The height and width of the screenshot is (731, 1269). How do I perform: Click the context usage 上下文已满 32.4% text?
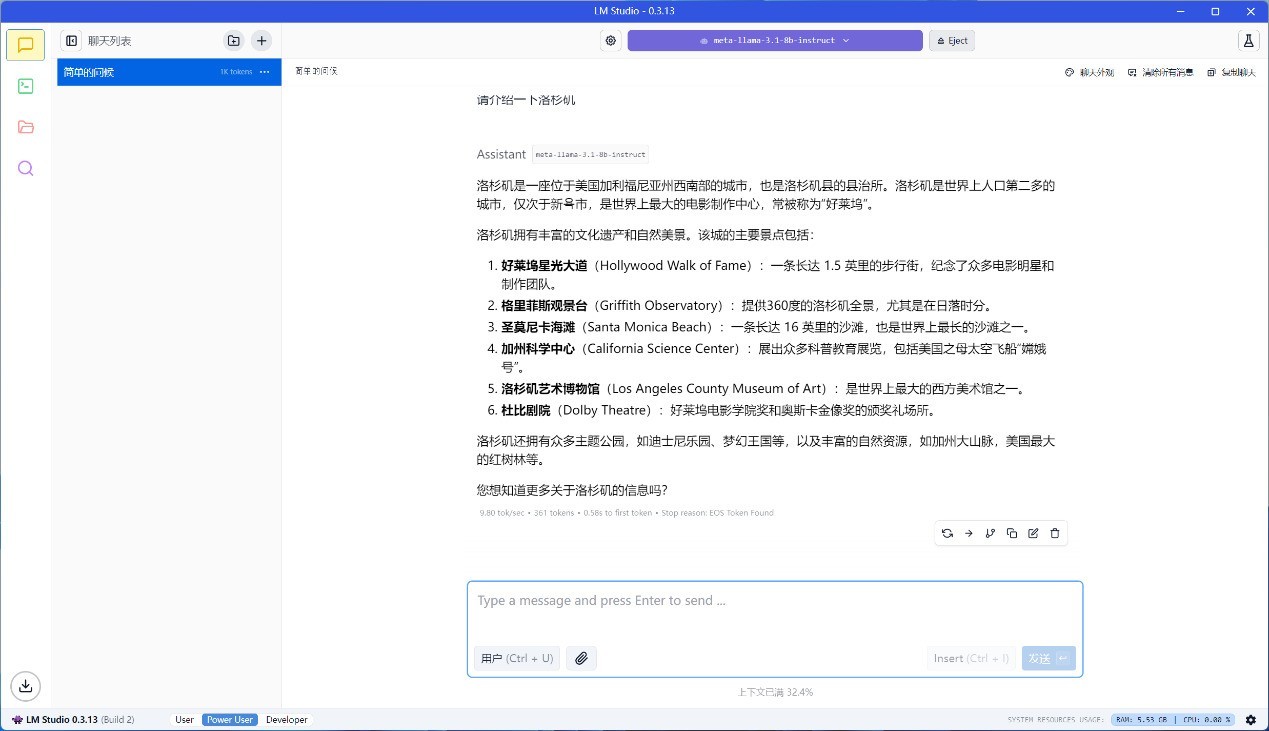tap(775, 692)
